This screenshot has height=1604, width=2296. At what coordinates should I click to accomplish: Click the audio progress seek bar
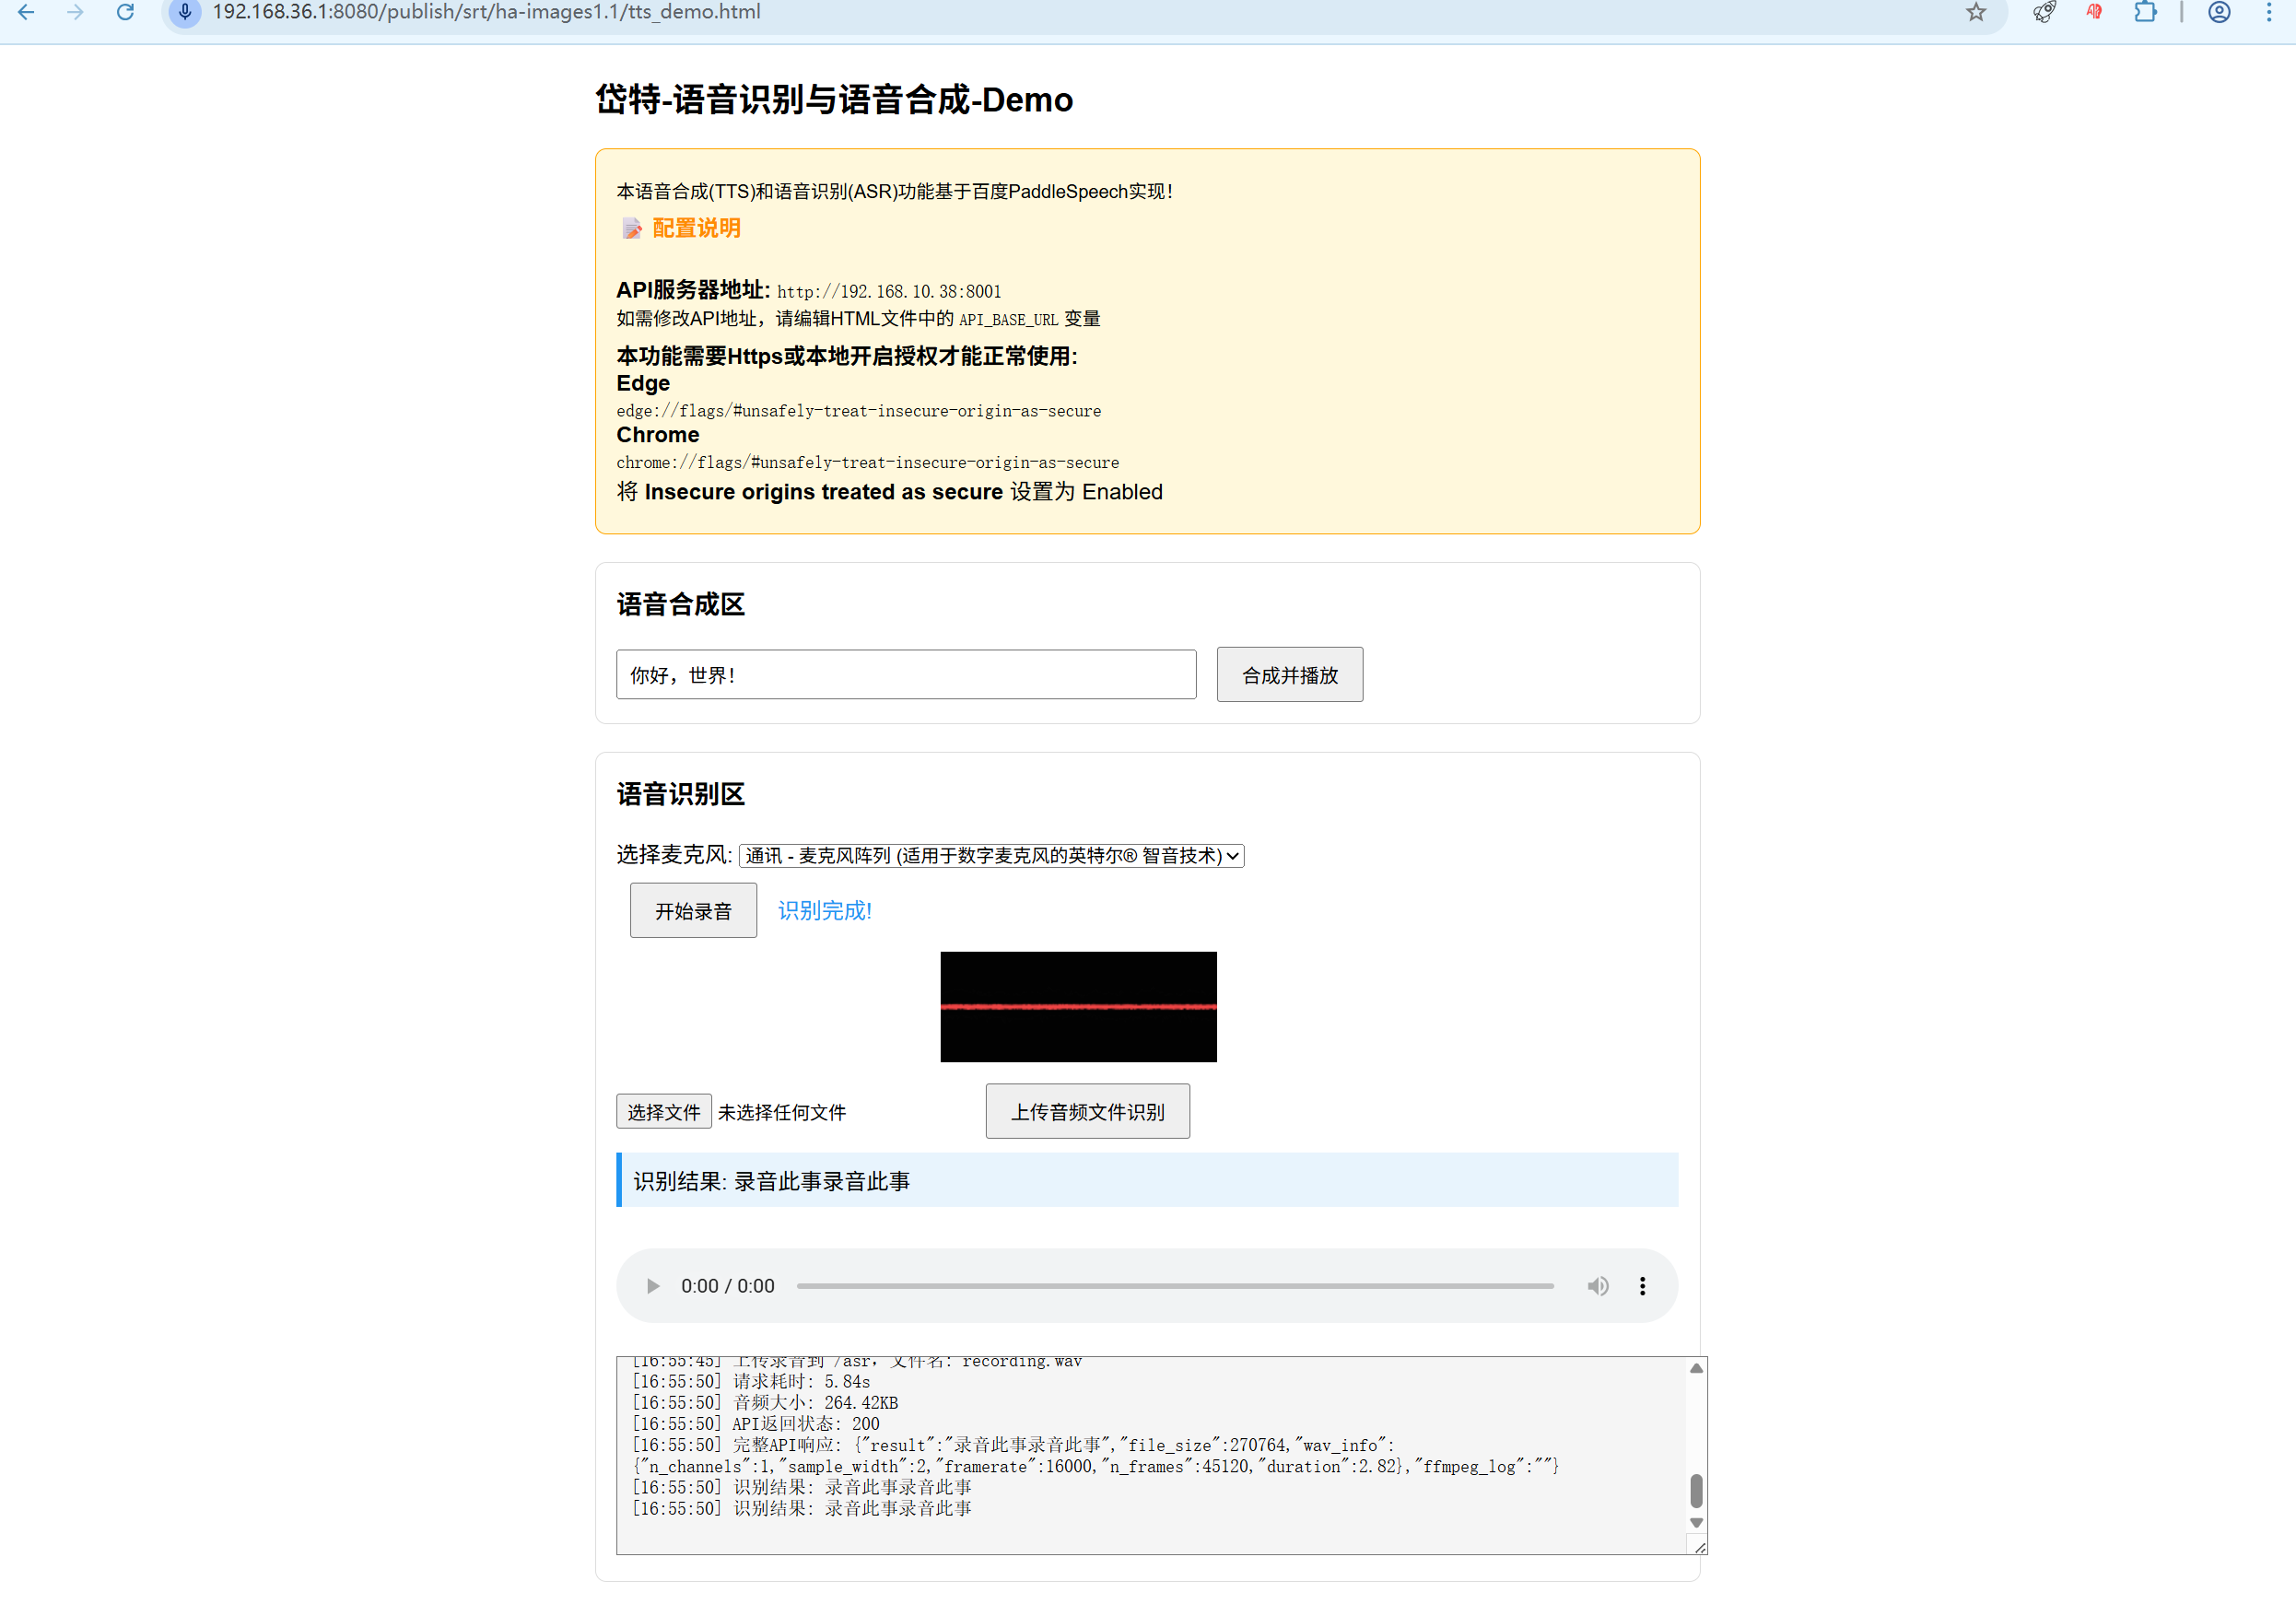coord(1175,1286)
